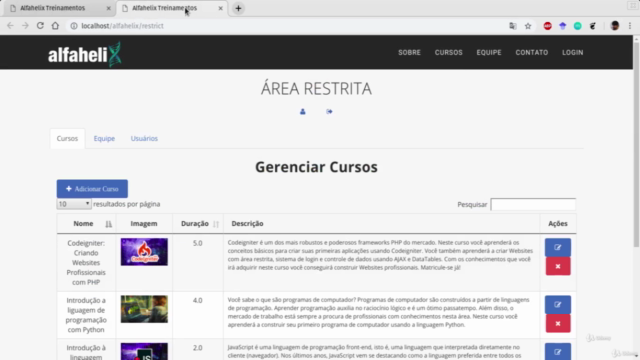The width and height of the screenshot is (640, 360).
Task: Click the user profile icon under Área Restrita
Action: click(302, 111)
